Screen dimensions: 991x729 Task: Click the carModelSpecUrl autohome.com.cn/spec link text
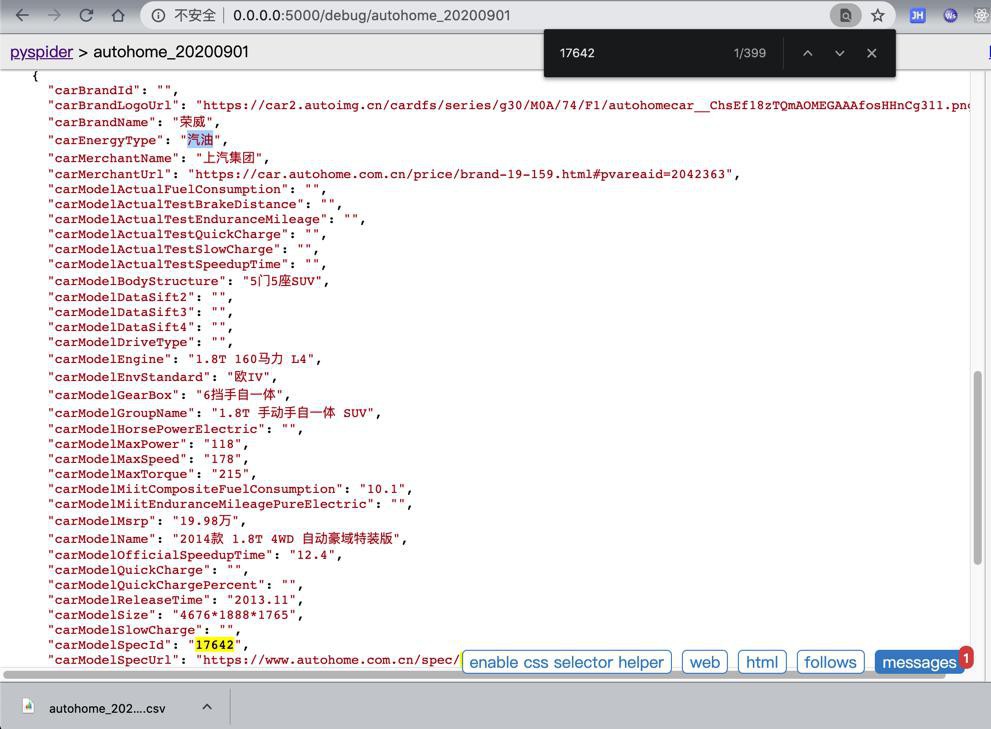coord(331,660)
